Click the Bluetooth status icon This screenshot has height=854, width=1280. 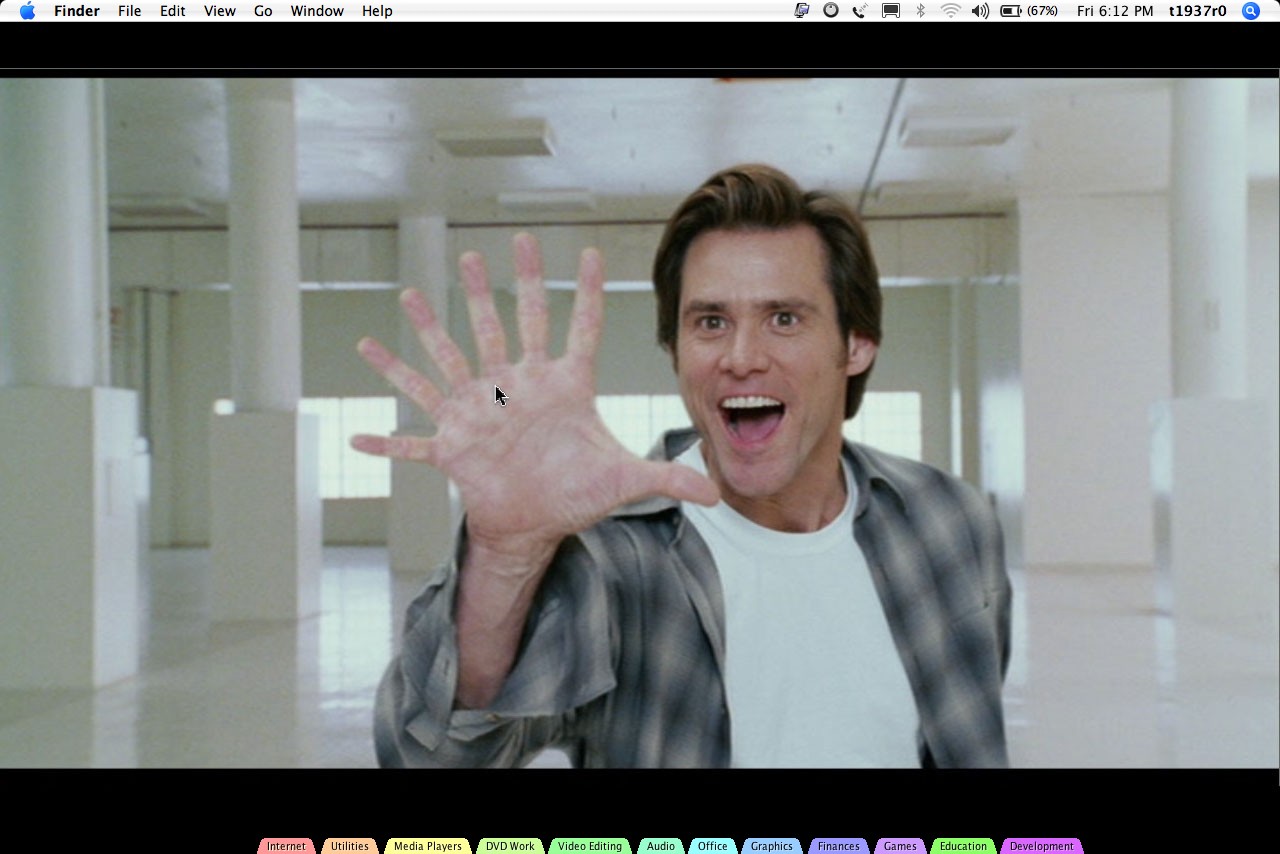920,11
